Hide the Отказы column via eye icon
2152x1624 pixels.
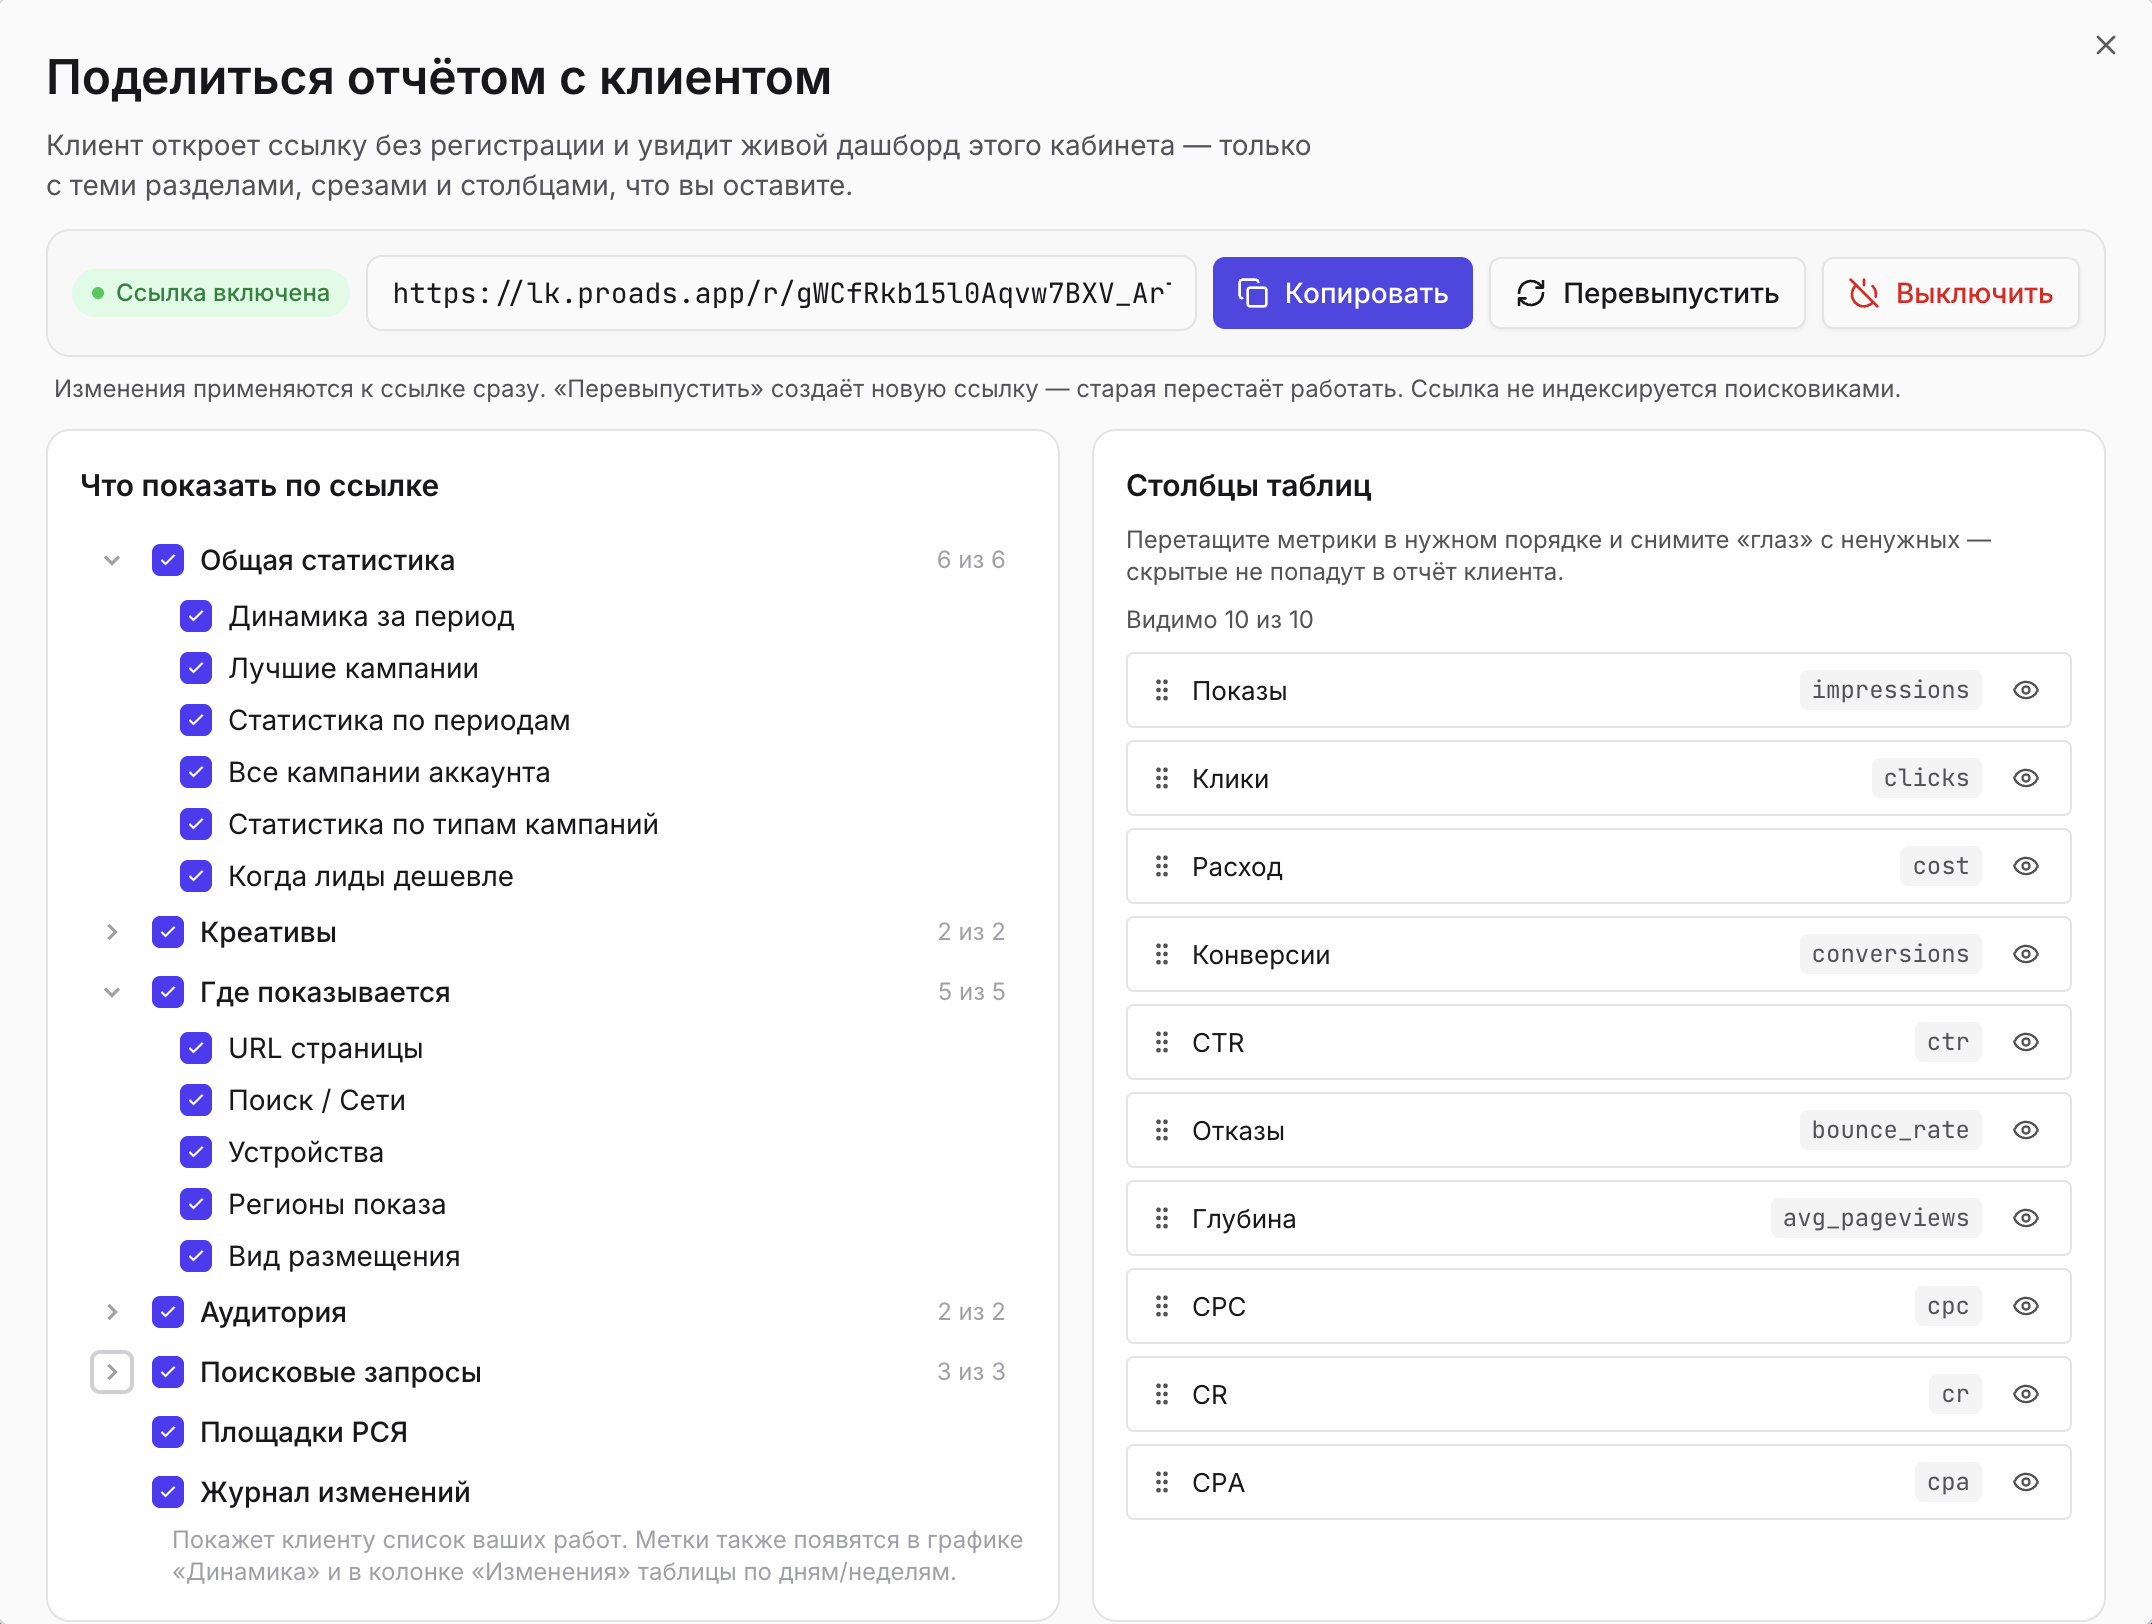coord(2026,1130)
